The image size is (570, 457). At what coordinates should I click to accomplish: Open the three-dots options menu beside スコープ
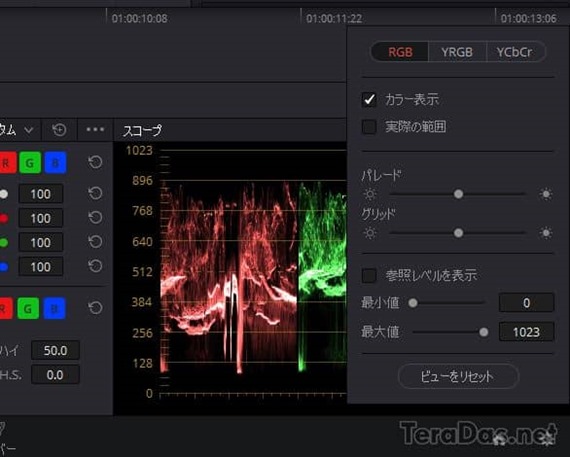pyautogui.click(x=95, y=129)
